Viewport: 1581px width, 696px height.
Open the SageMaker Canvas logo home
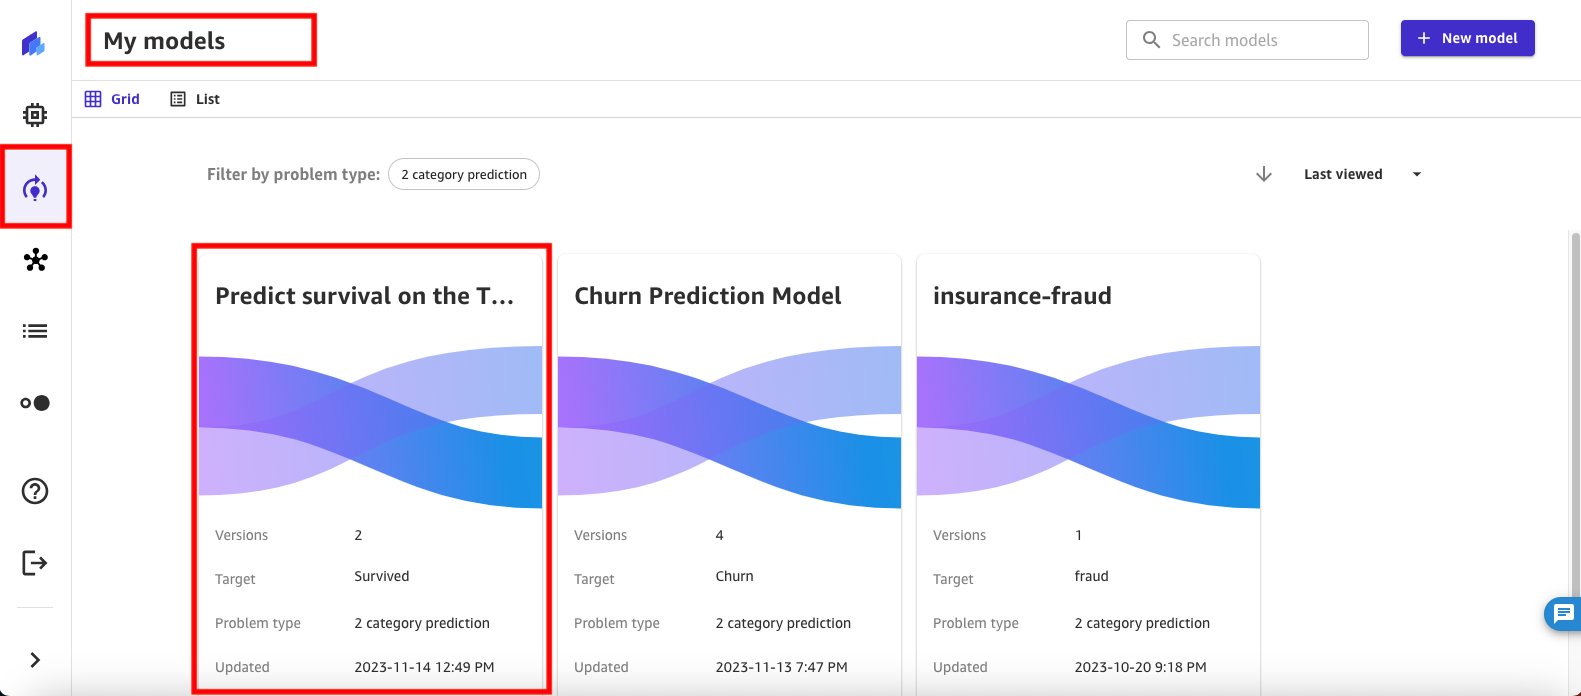[34, 44]
